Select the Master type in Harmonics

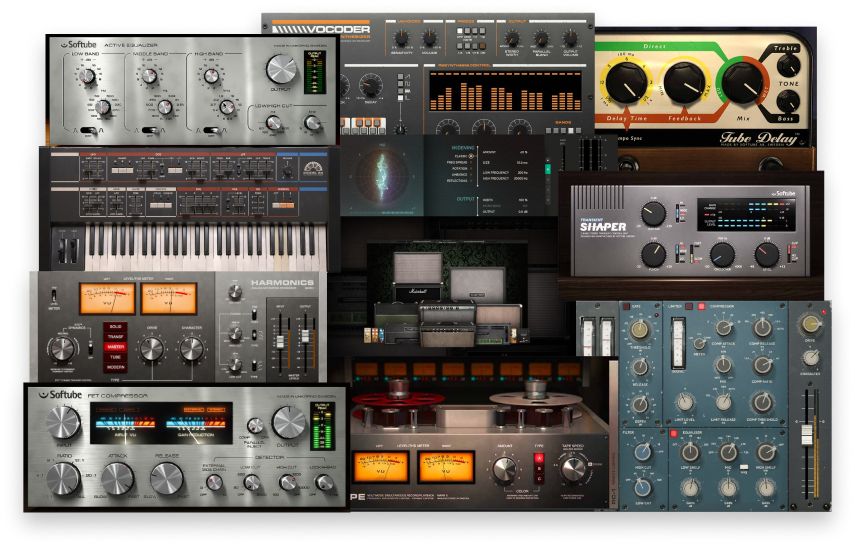pos(113,347)
